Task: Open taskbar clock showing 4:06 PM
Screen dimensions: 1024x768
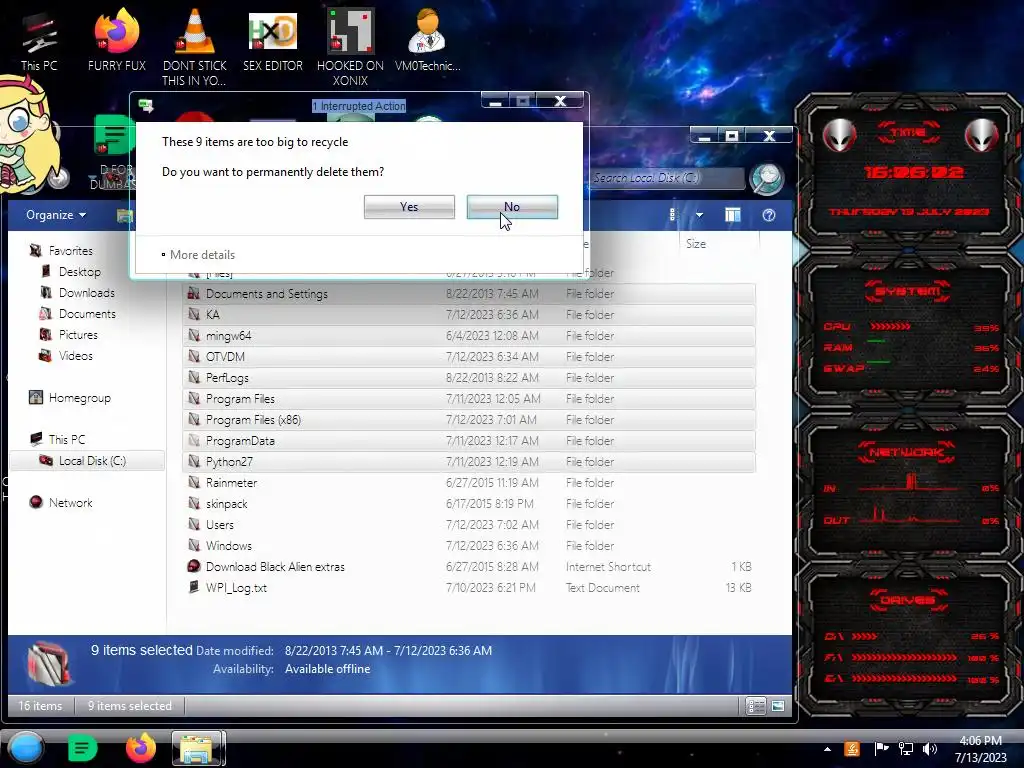Action: 980,749
